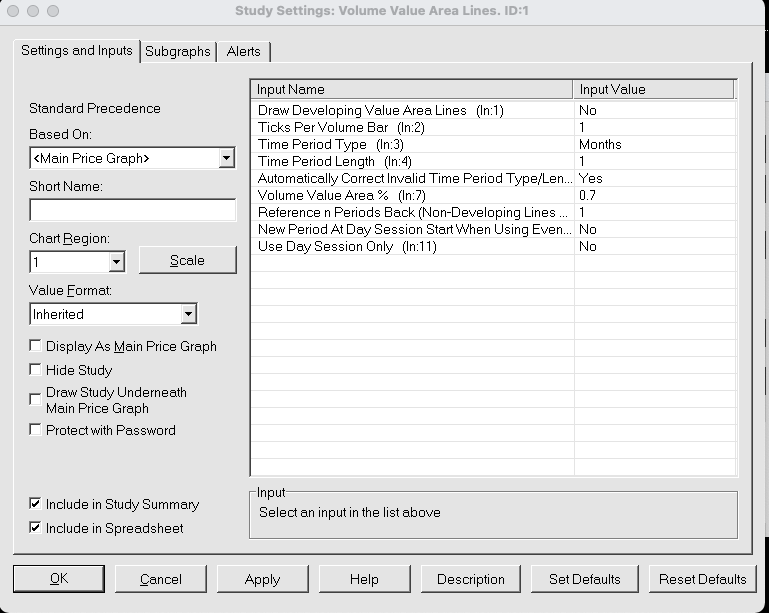Expand the Chart Region dropdown arrow
769x613 pixels.
pyautogui.click(x=116, y=262)
